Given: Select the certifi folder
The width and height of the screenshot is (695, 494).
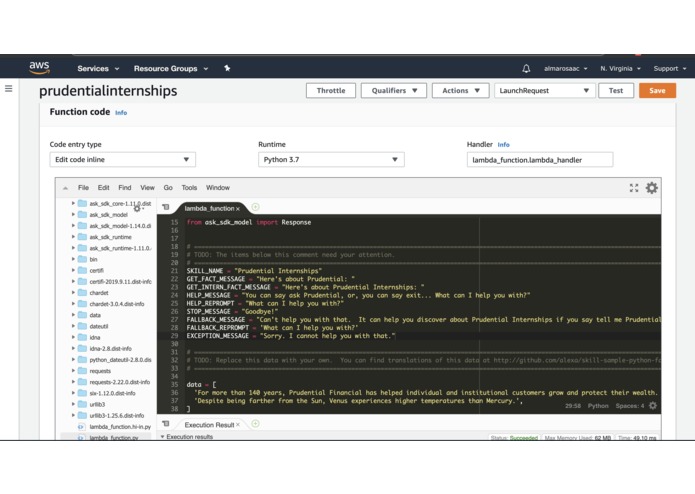Looking at the screenshot, I should click(x=96, y=270).
